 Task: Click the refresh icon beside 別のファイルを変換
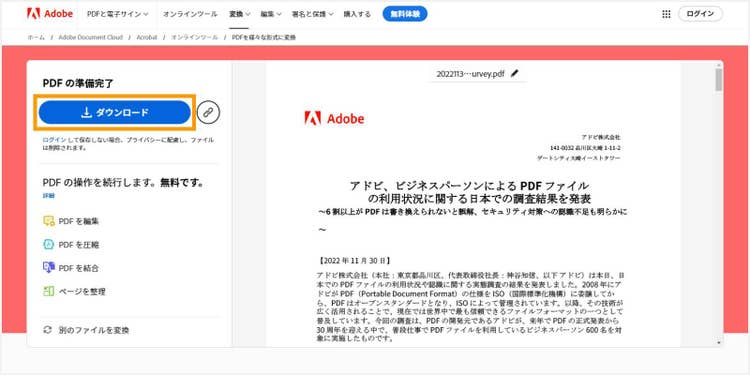tap(47, 330)
